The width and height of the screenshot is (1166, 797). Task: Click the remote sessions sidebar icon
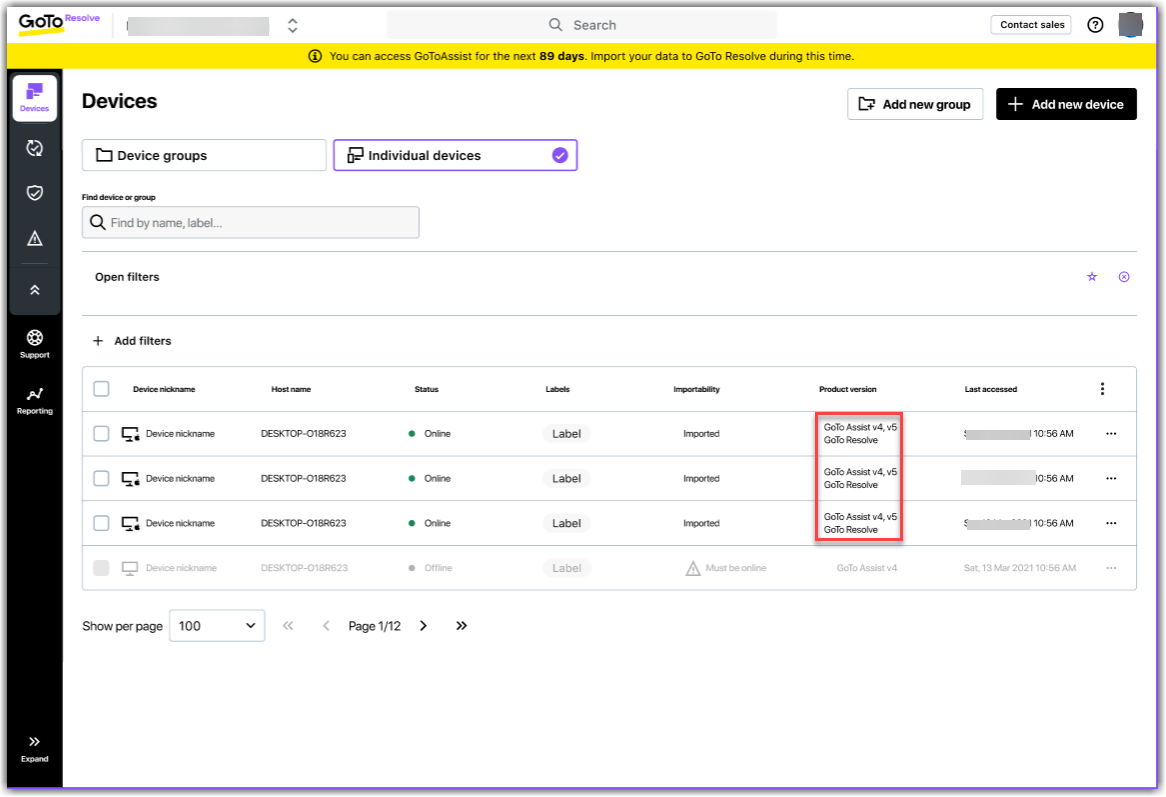[34, 148]
